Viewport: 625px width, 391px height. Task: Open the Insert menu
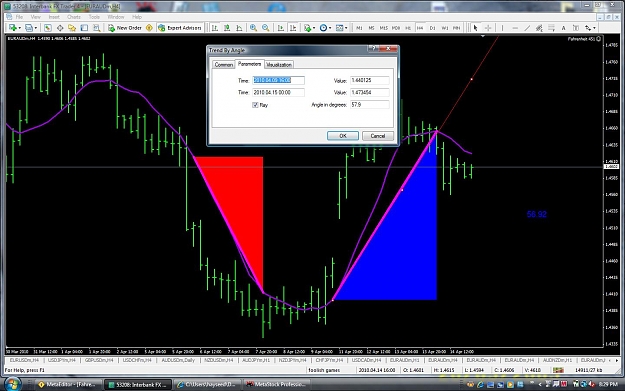pyautogui.click(x=54, y=17)
